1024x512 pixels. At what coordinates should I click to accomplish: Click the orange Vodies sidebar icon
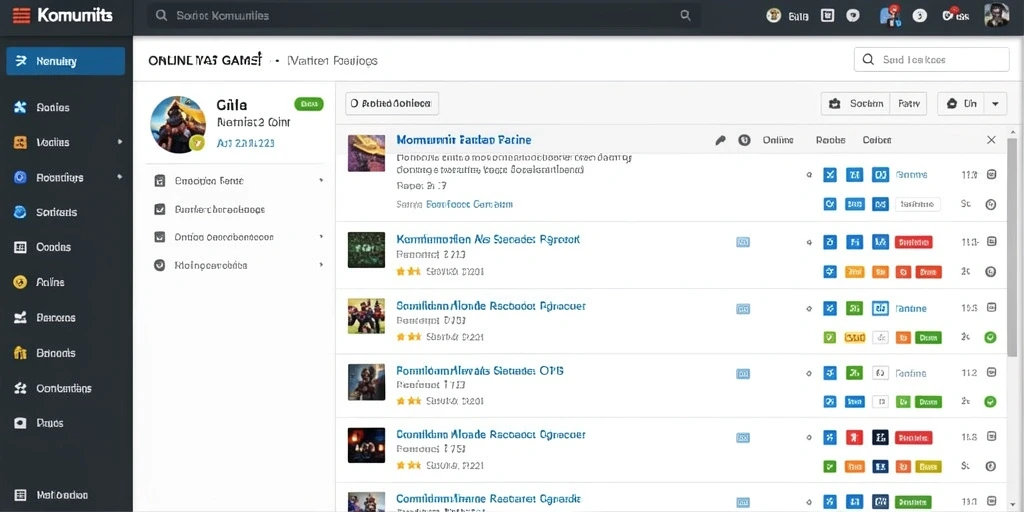tap(20, 142)
